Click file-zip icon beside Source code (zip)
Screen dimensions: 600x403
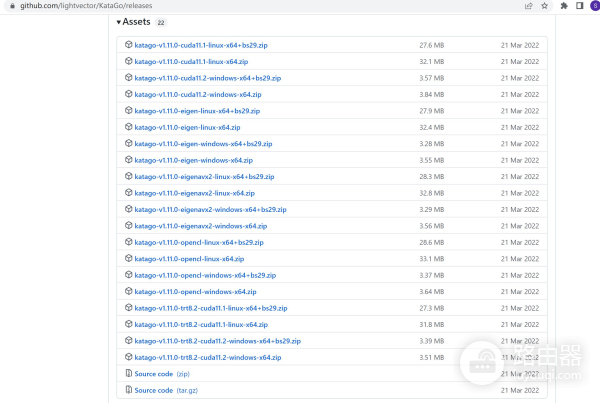(x=128, y=373)
